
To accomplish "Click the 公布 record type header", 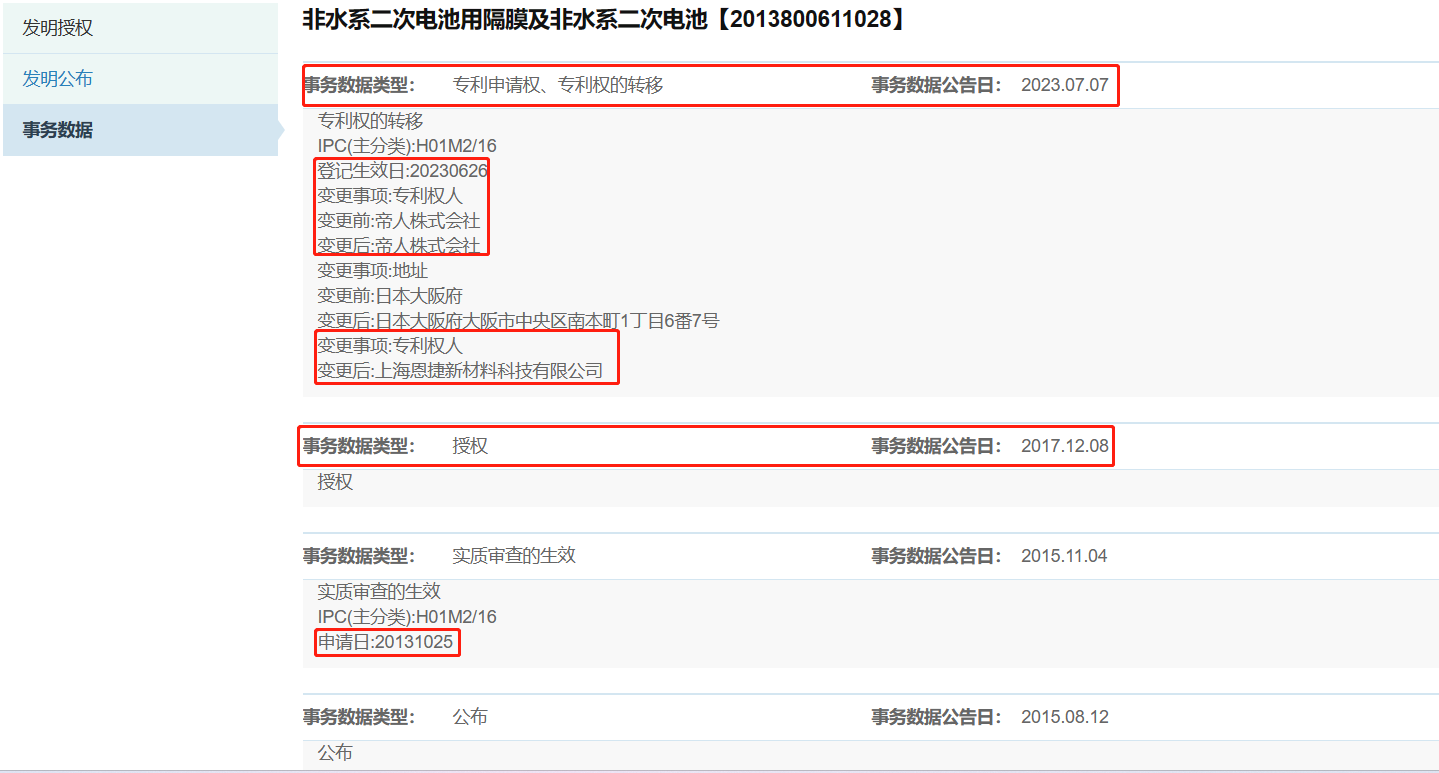I will click(x=469, y=717).
